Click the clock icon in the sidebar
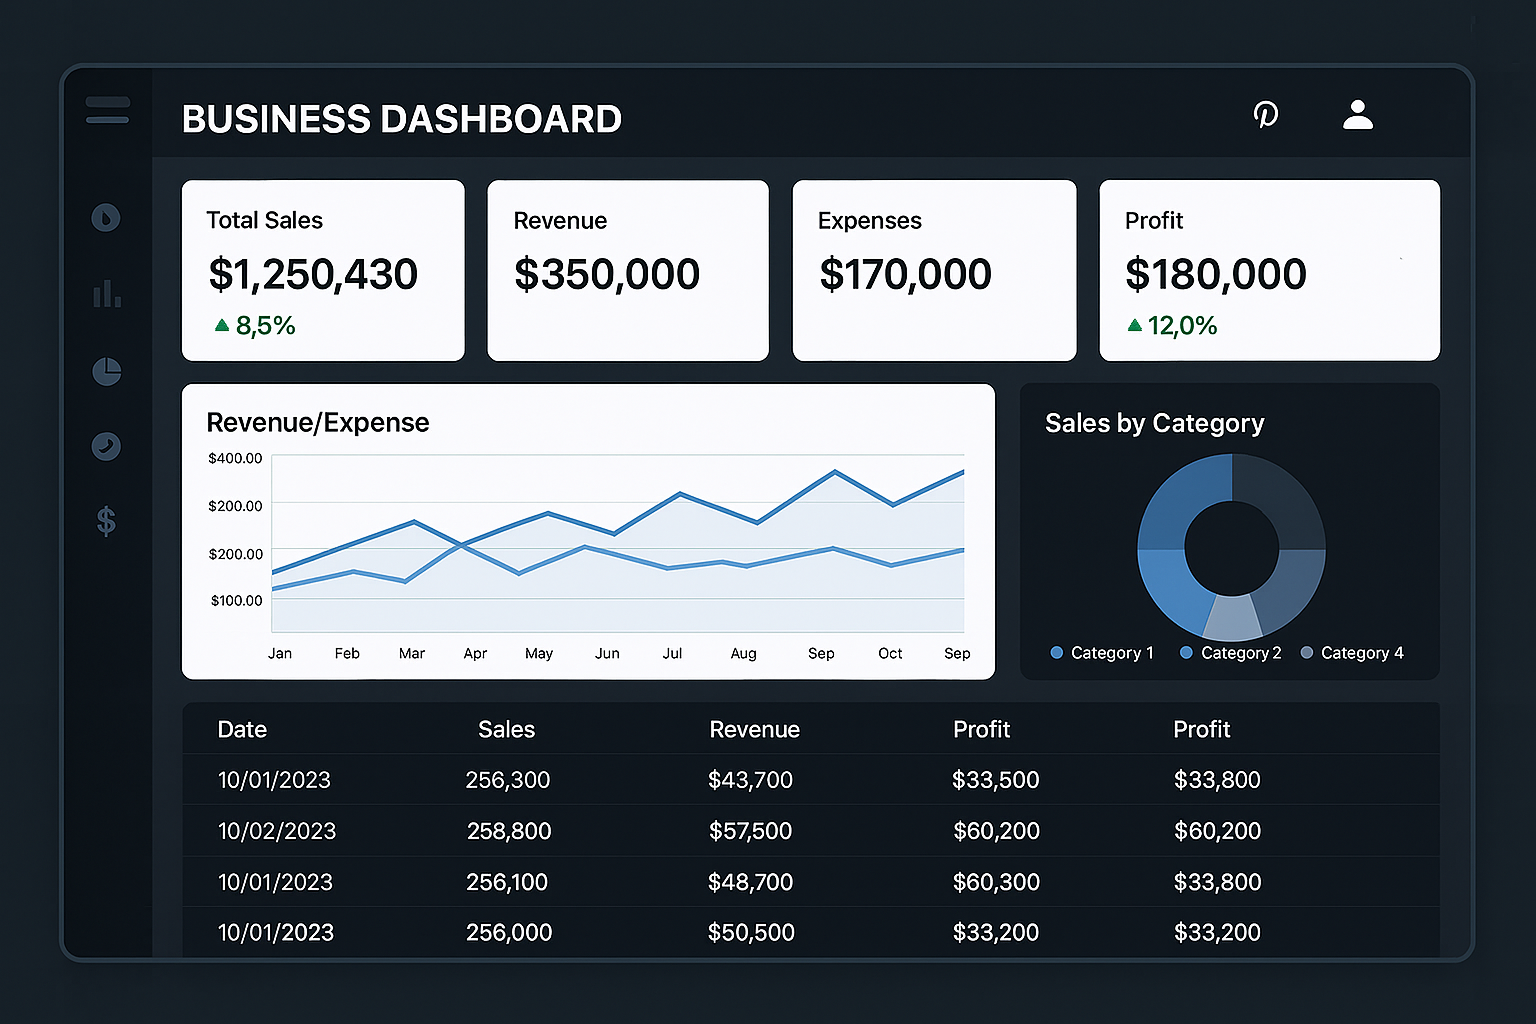The width and height of the screenshot is (1536, 1024). click(106, 447)
